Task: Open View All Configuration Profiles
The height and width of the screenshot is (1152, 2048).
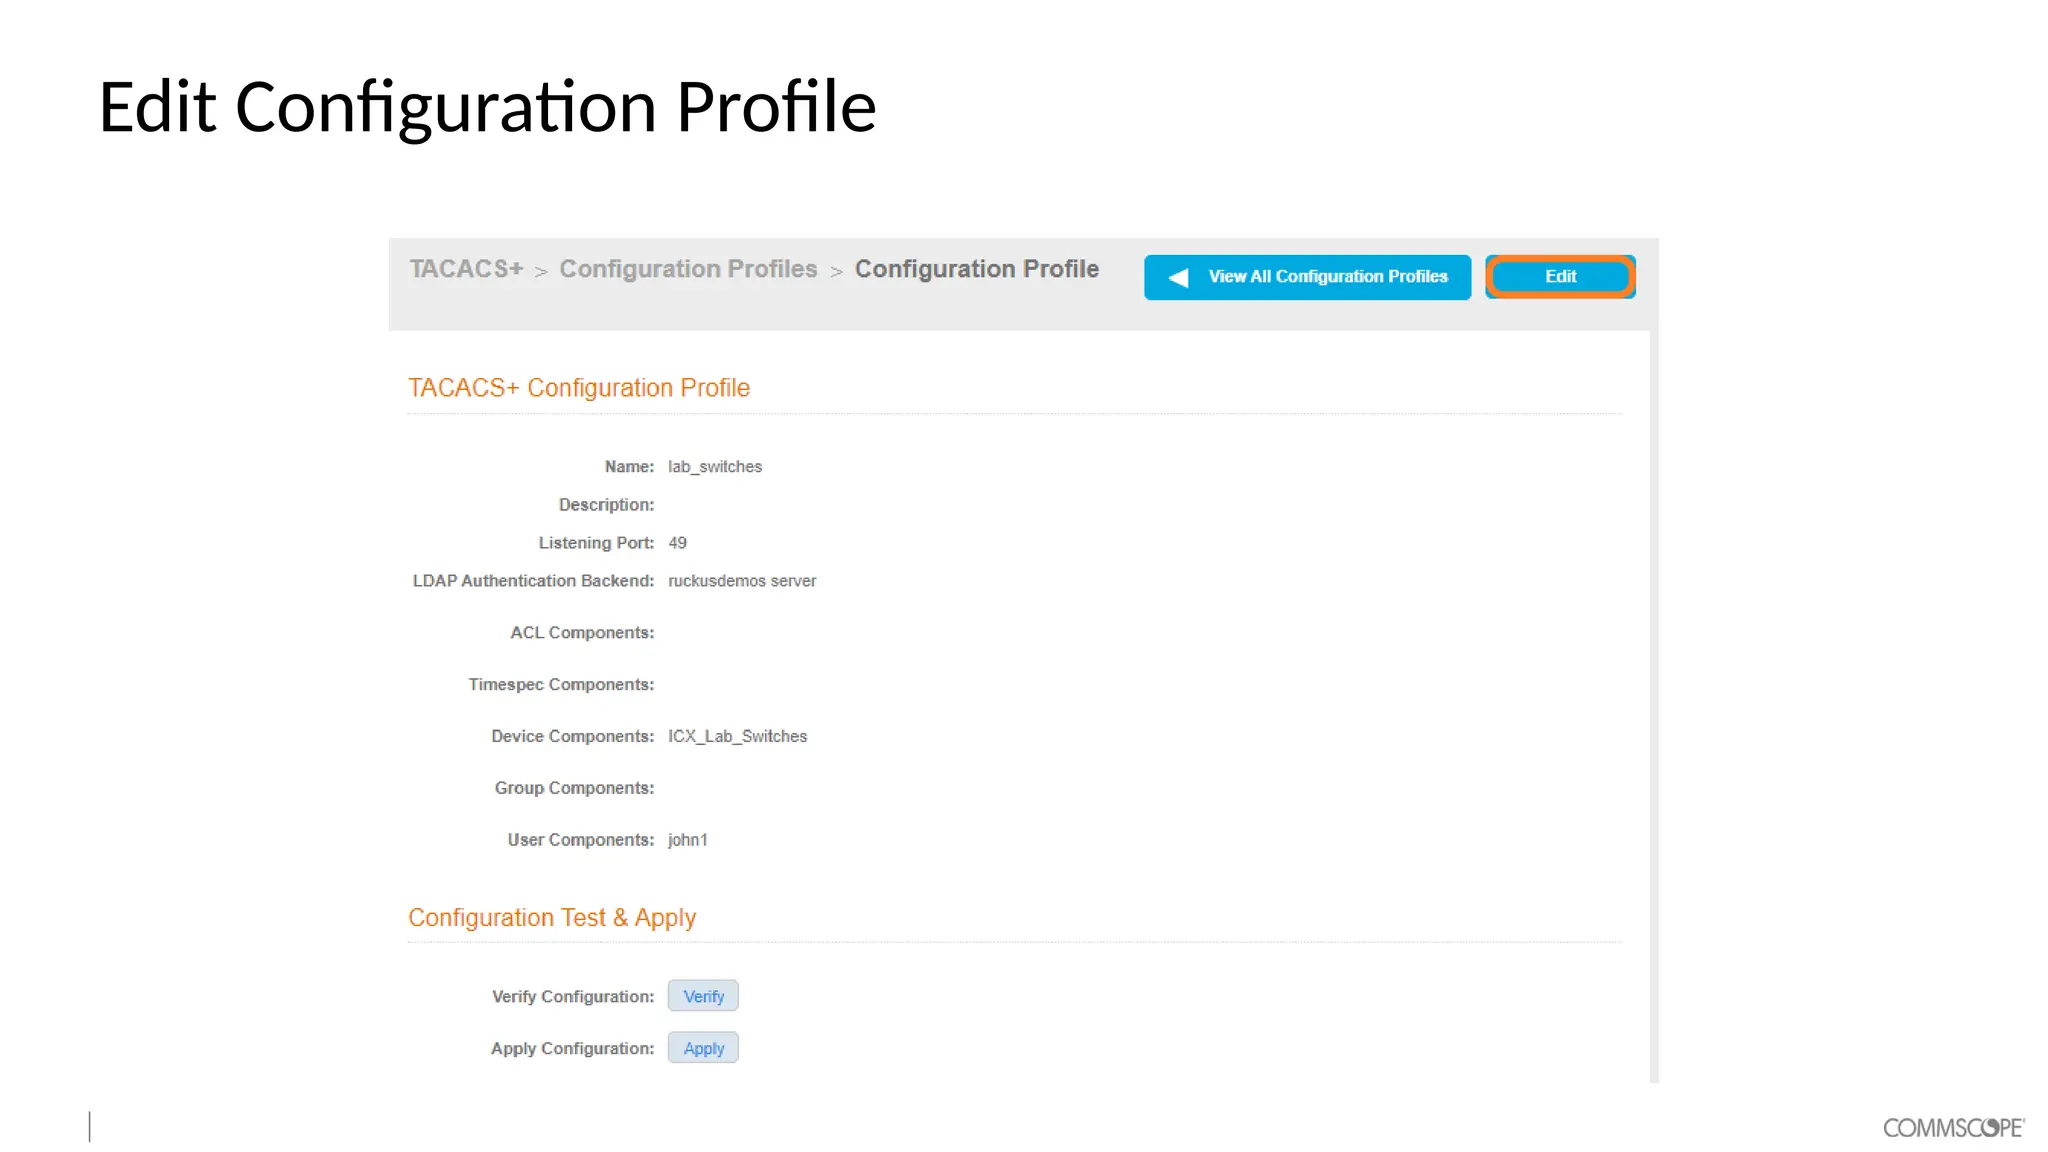Action: 1307,277
